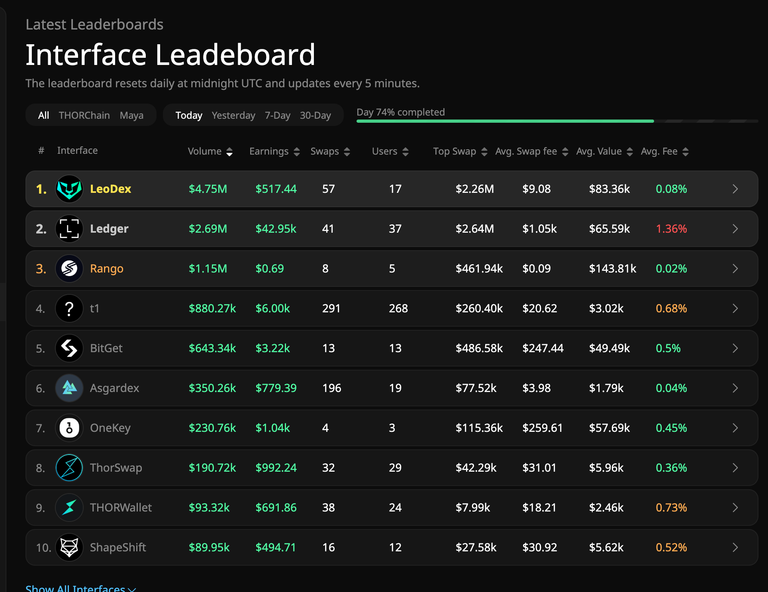Click the Interface Leadeboard heading

[170, 54]
